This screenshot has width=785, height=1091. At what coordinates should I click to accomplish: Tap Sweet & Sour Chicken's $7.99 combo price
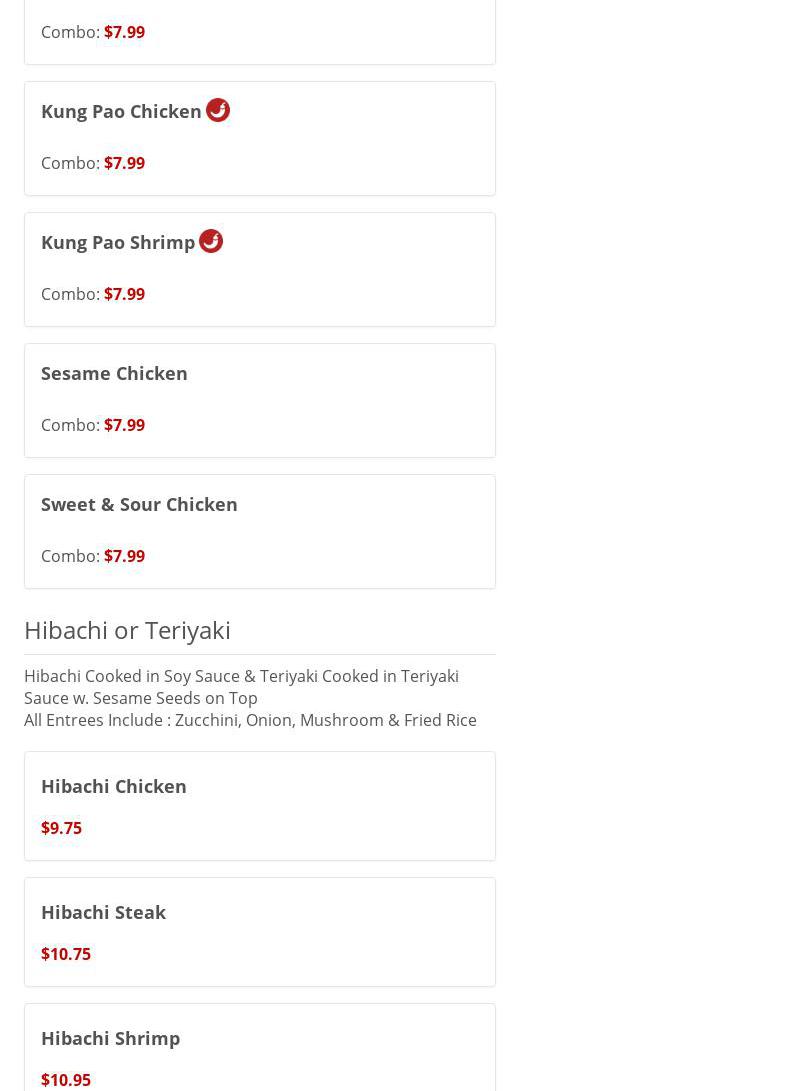pos(124,556)
